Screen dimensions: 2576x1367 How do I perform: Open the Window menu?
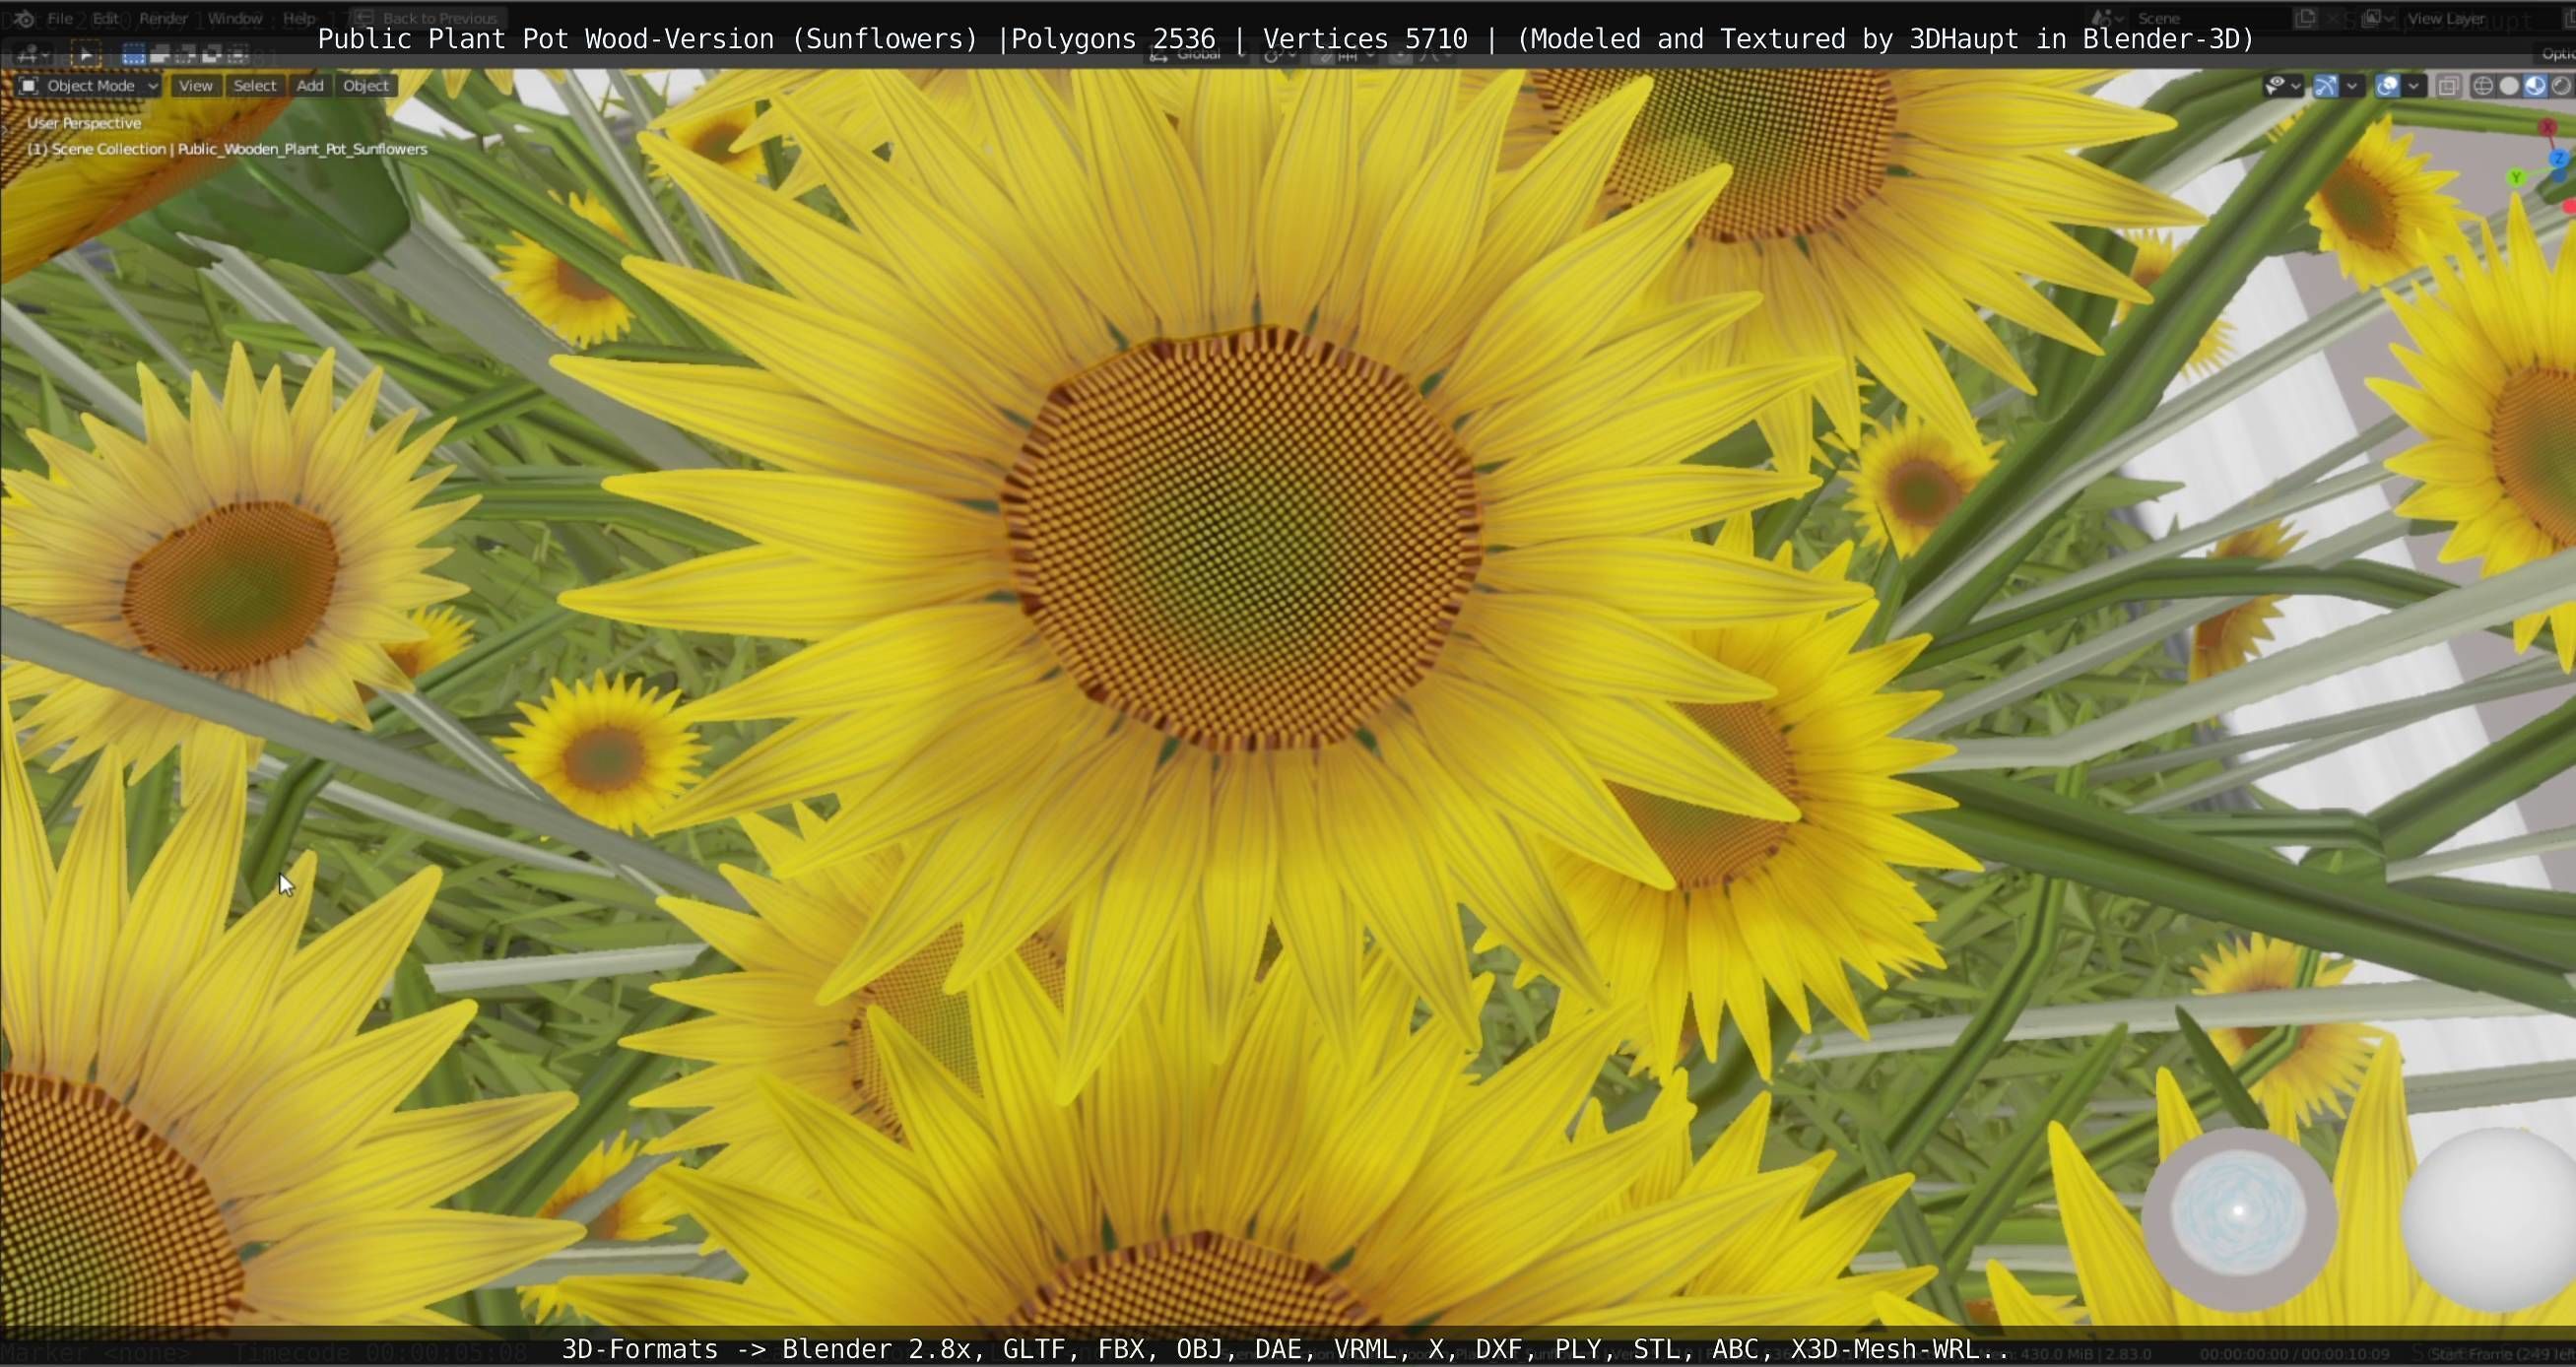(235, 18)
